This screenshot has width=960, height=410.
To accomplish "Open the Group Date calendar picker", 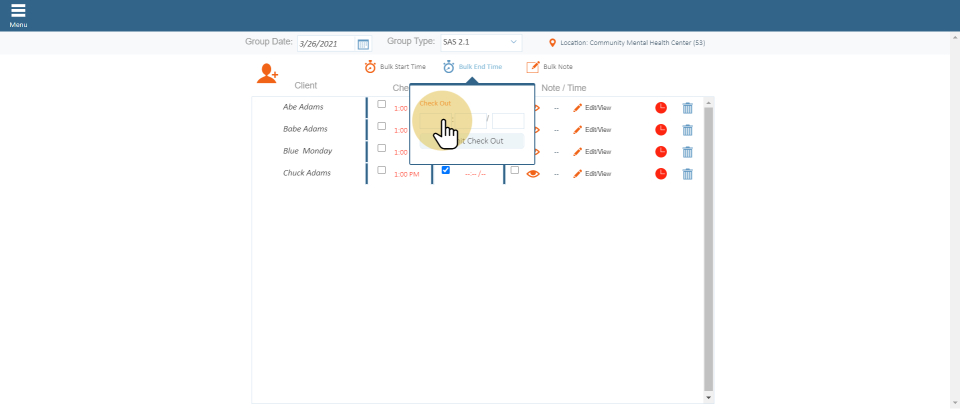I will coord(363,44).
